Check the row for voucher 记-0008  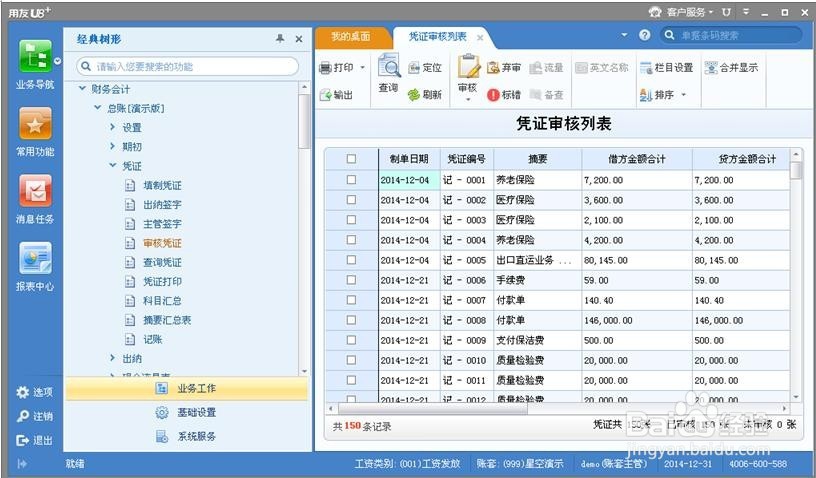351,320
